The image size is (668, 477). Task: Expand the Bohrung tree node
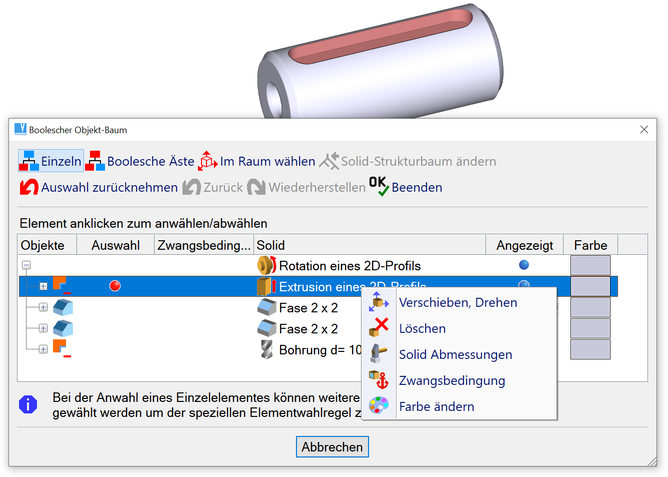pyautogui.click(x=43, y=349)
